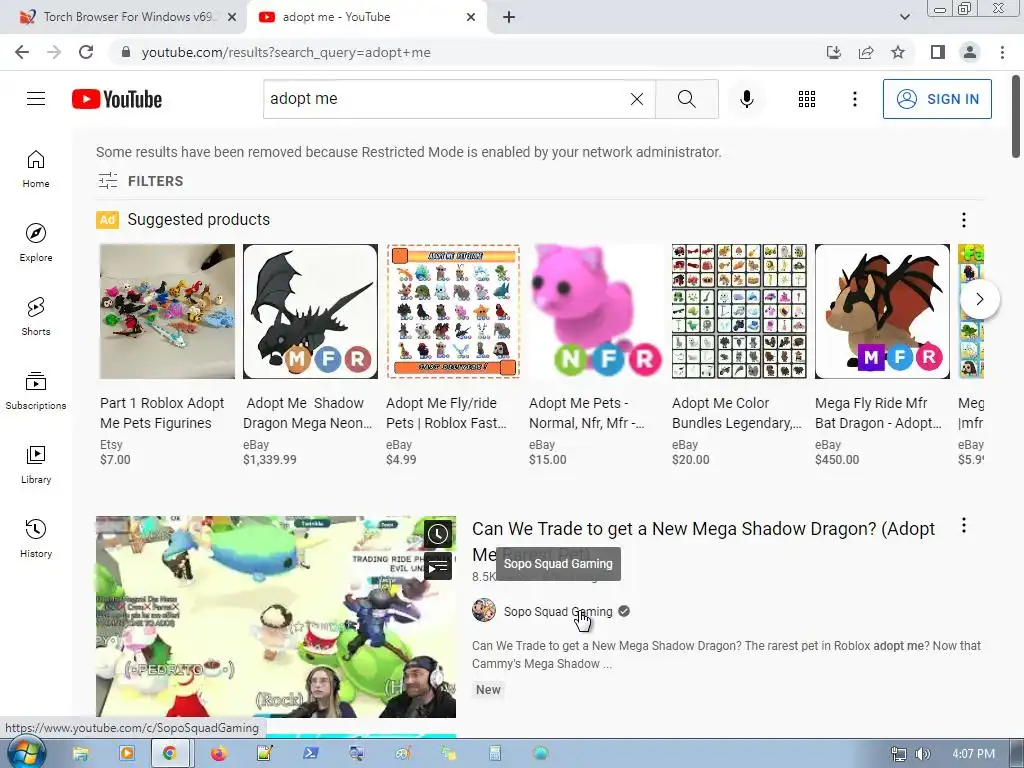Add video to Watch later via clock
Screen dimensions: 1024x768
(438, 534)
